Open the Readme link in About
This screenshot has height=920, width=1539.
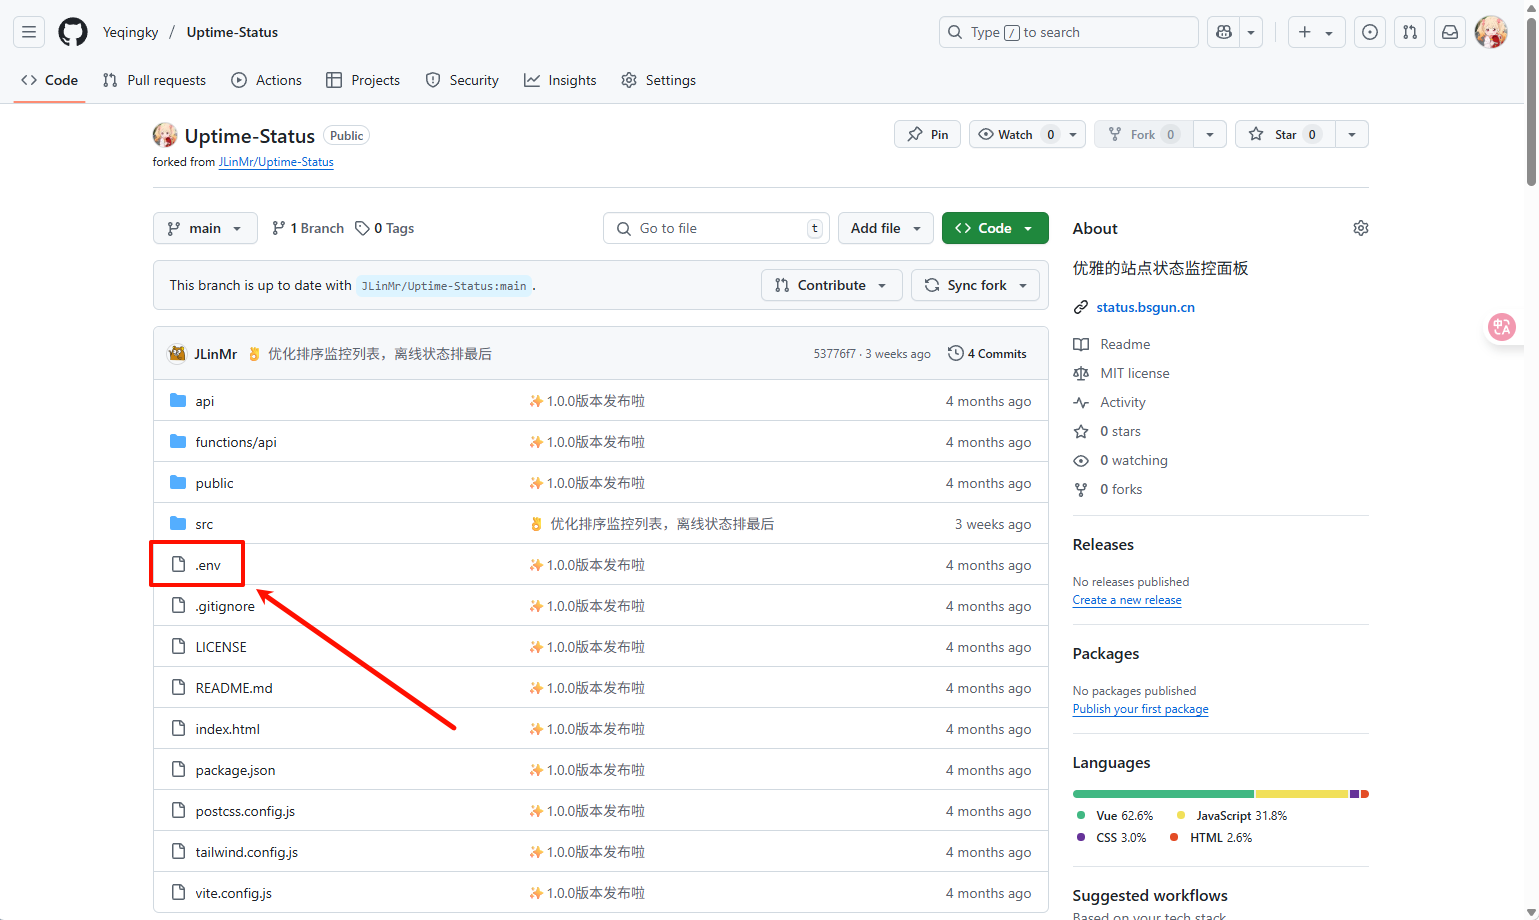tap(1125, 344)
